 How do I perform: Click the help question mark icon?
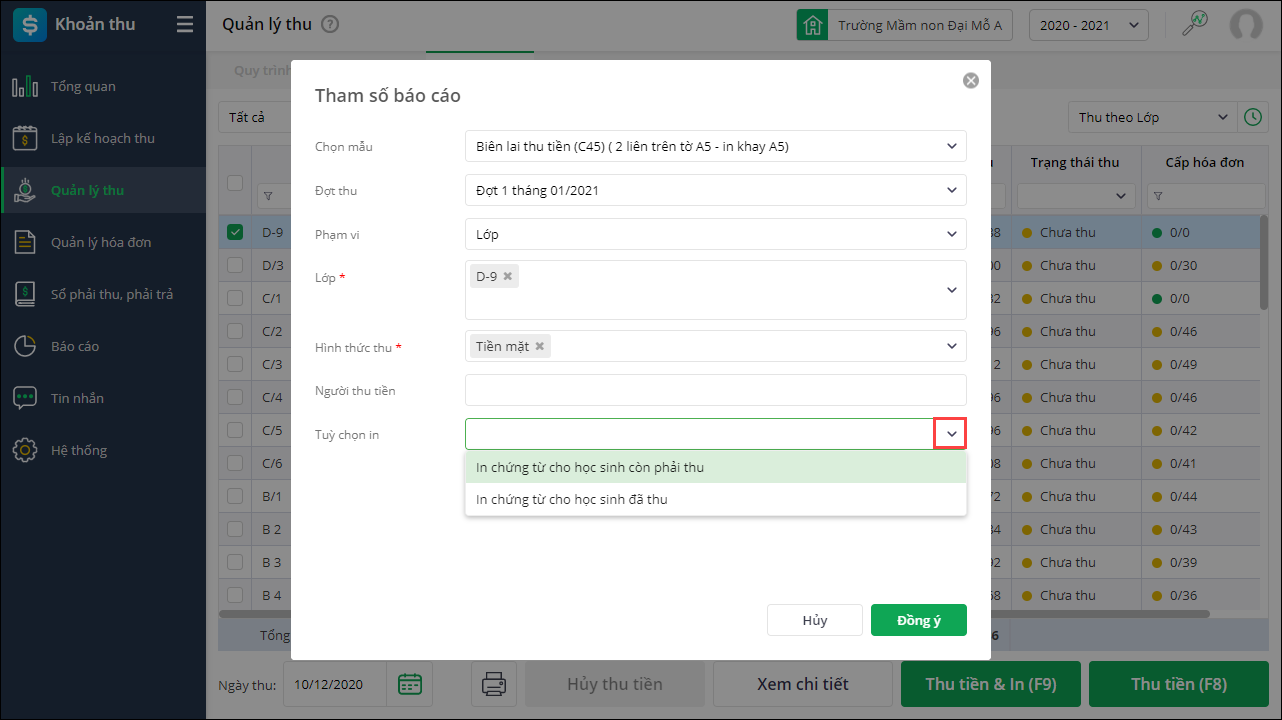click(x=330, y=25)
